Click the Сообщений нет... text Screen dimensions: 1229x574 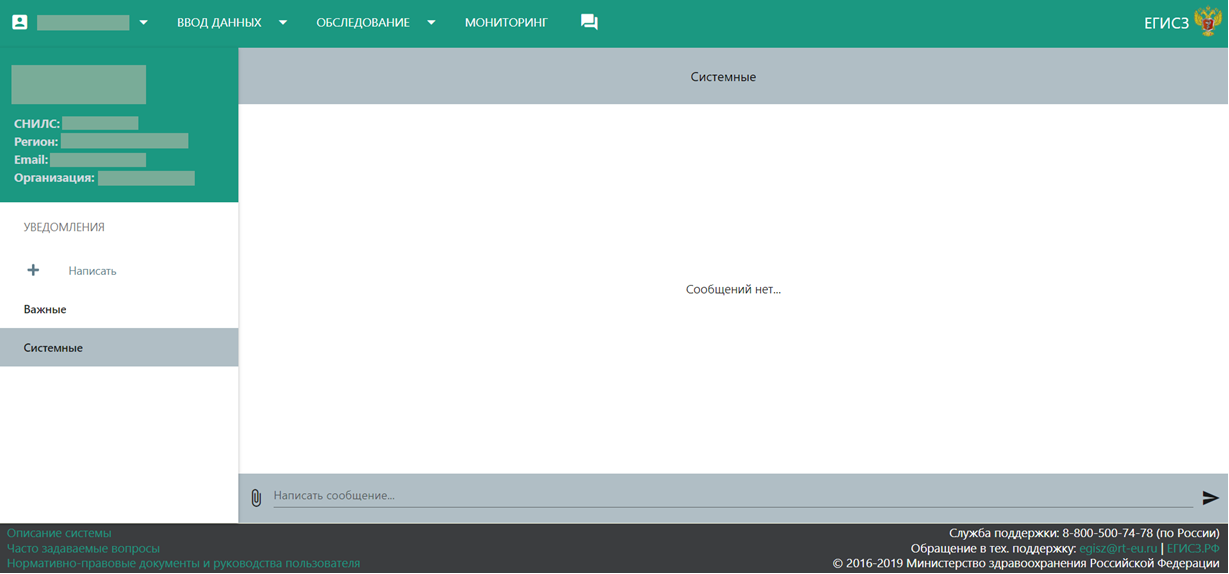(x=733, y=289)
